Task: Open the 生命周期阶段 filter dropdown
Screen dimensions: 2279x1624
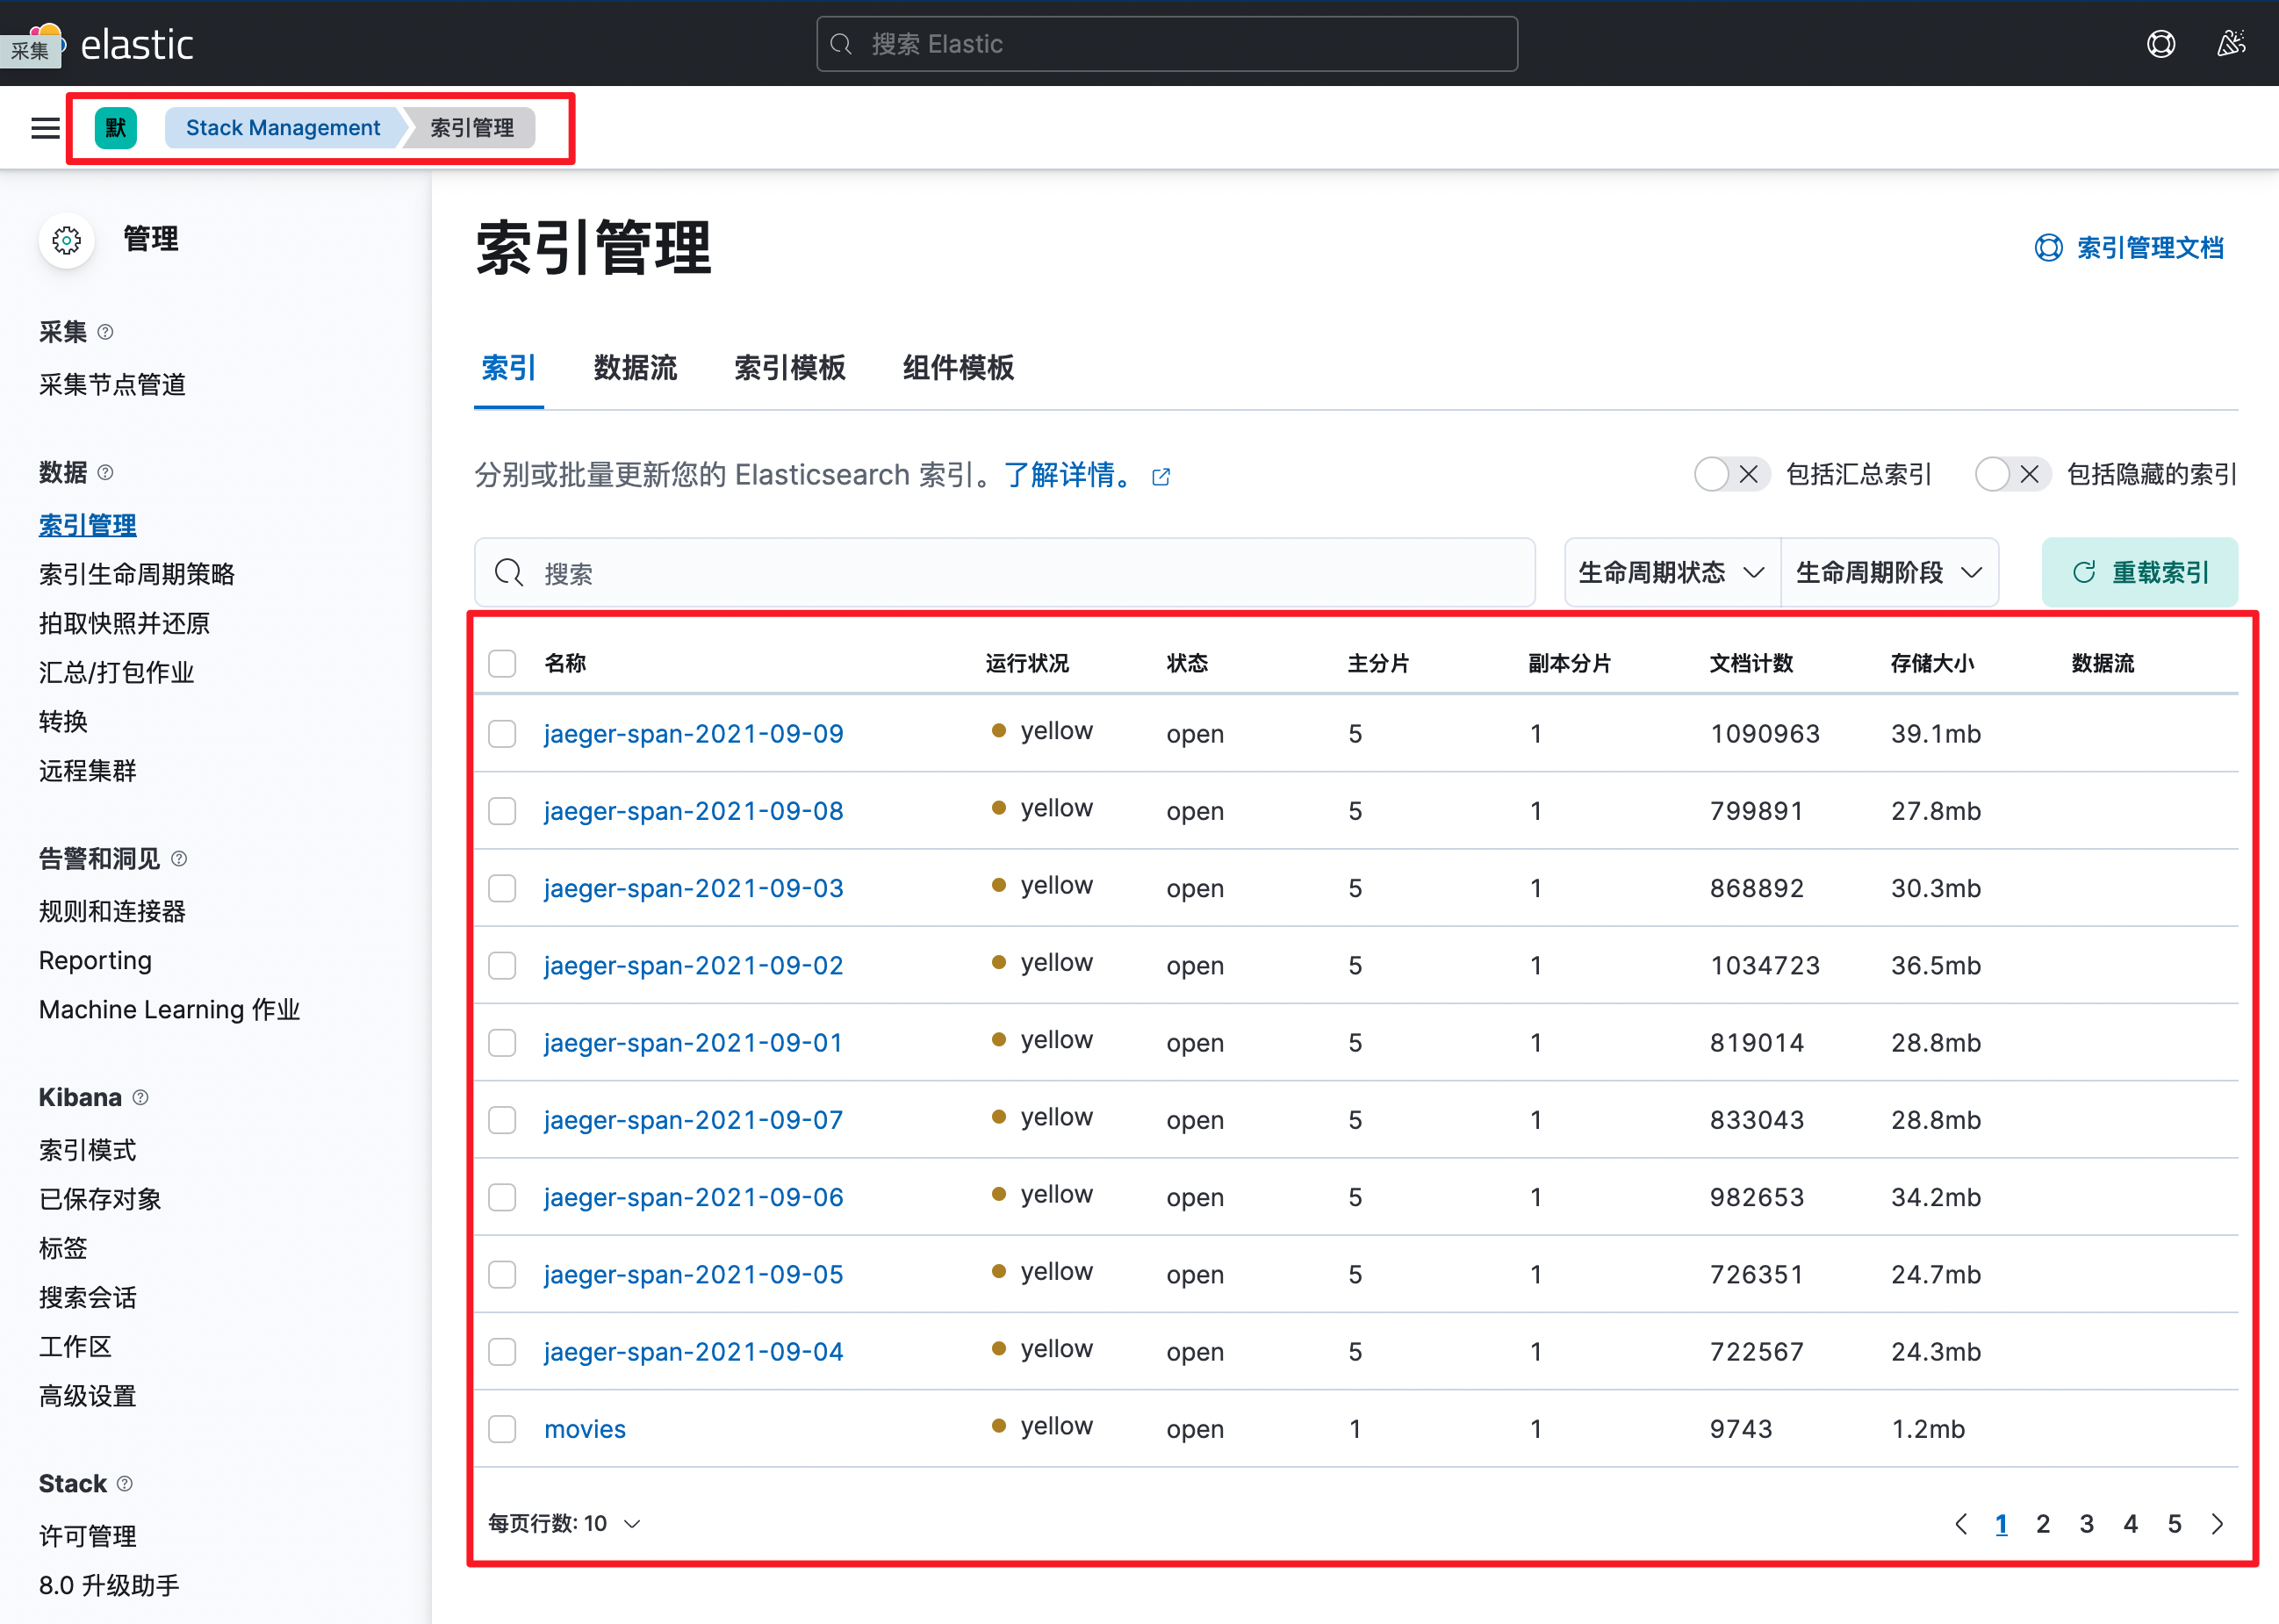Action: [1889, 572]
